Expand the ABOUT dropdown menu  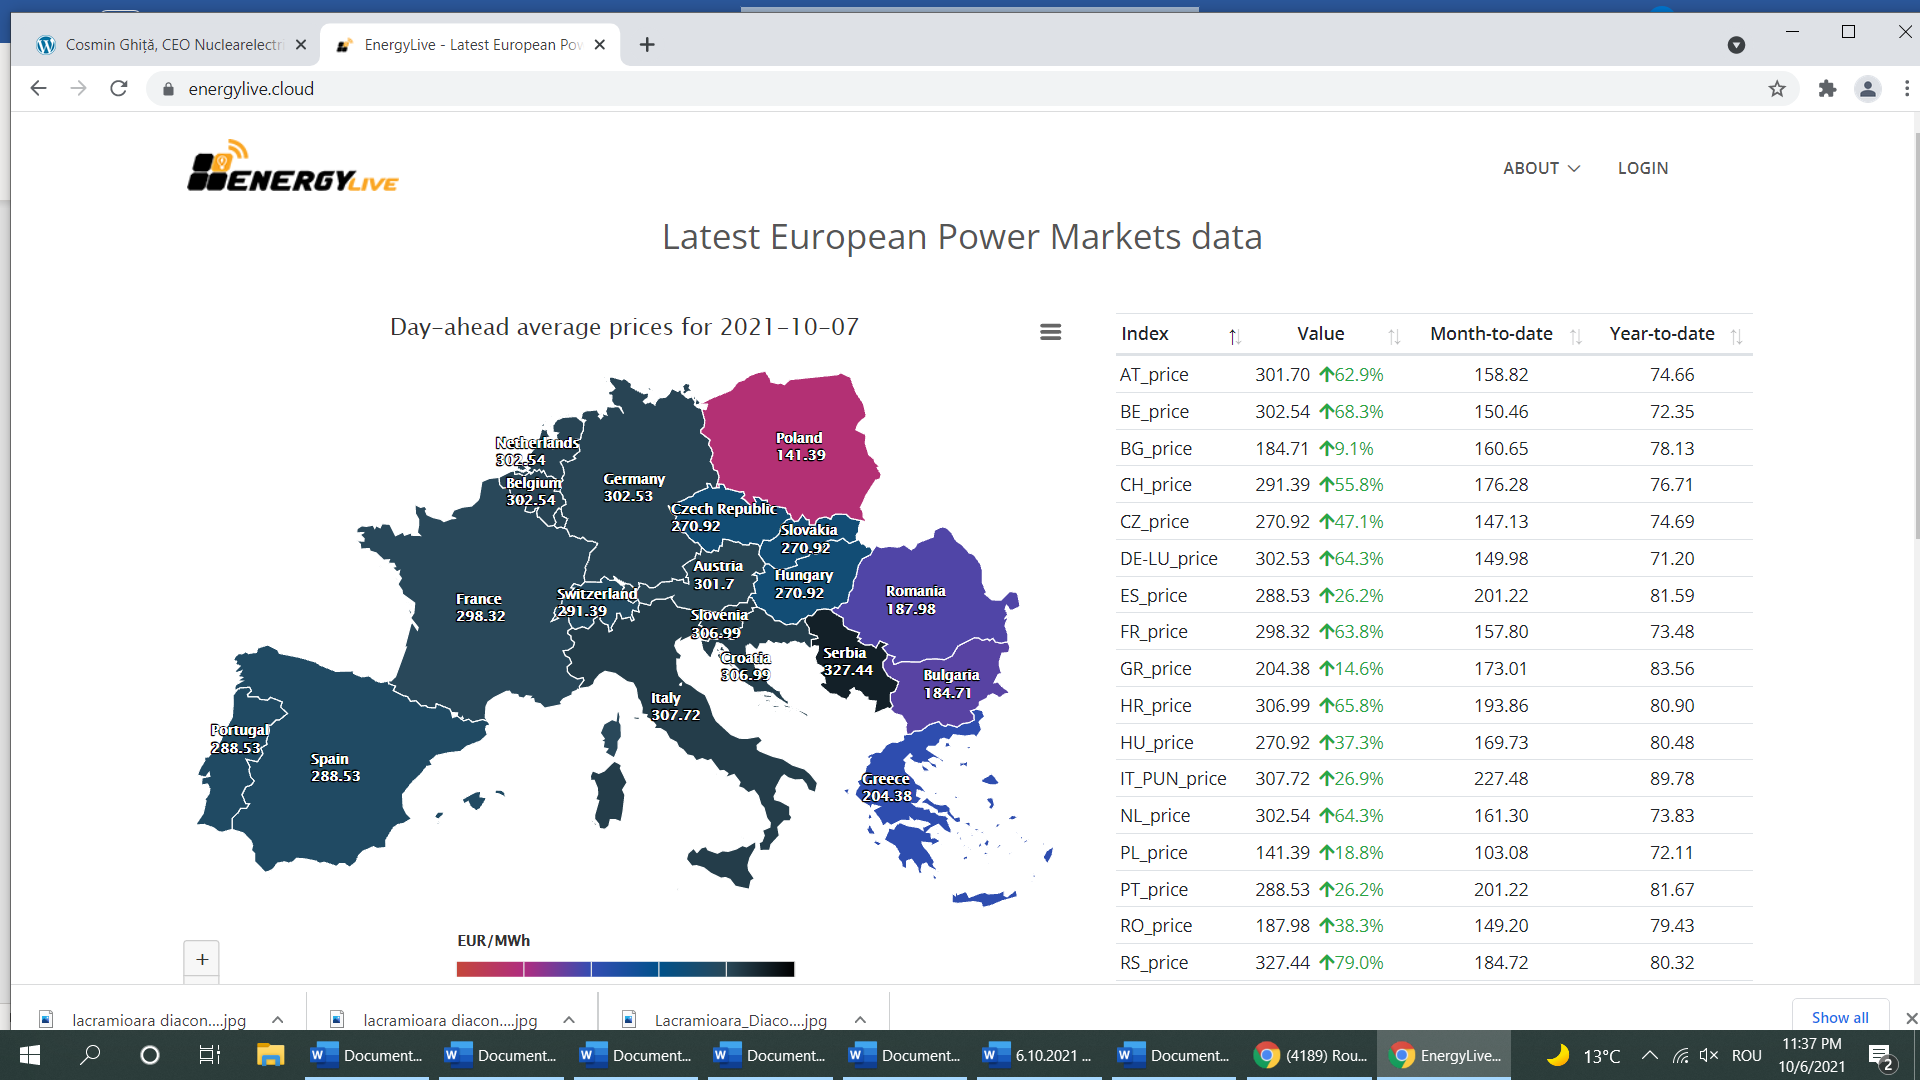[1541, 168]
